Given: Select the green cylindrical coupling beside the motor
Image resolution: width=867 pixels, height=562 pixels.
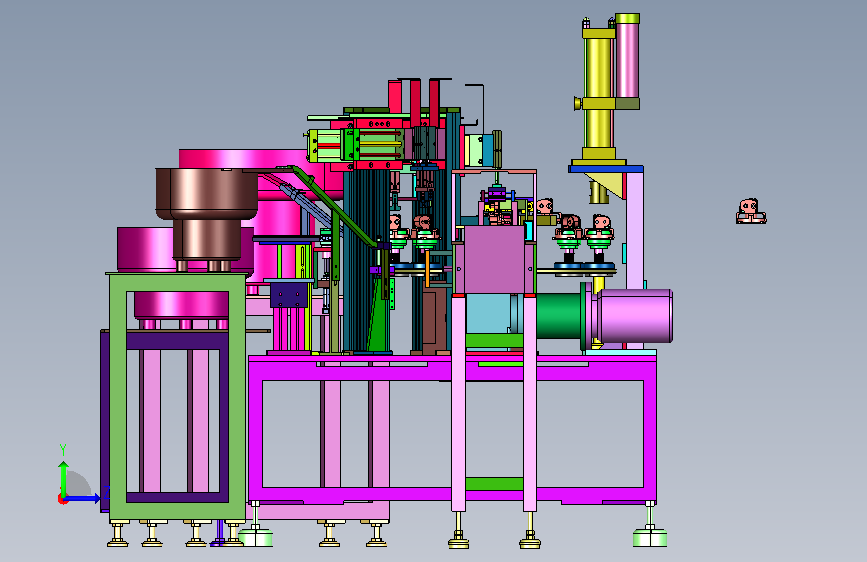Looking at the screenshot, I should [558, 316].
